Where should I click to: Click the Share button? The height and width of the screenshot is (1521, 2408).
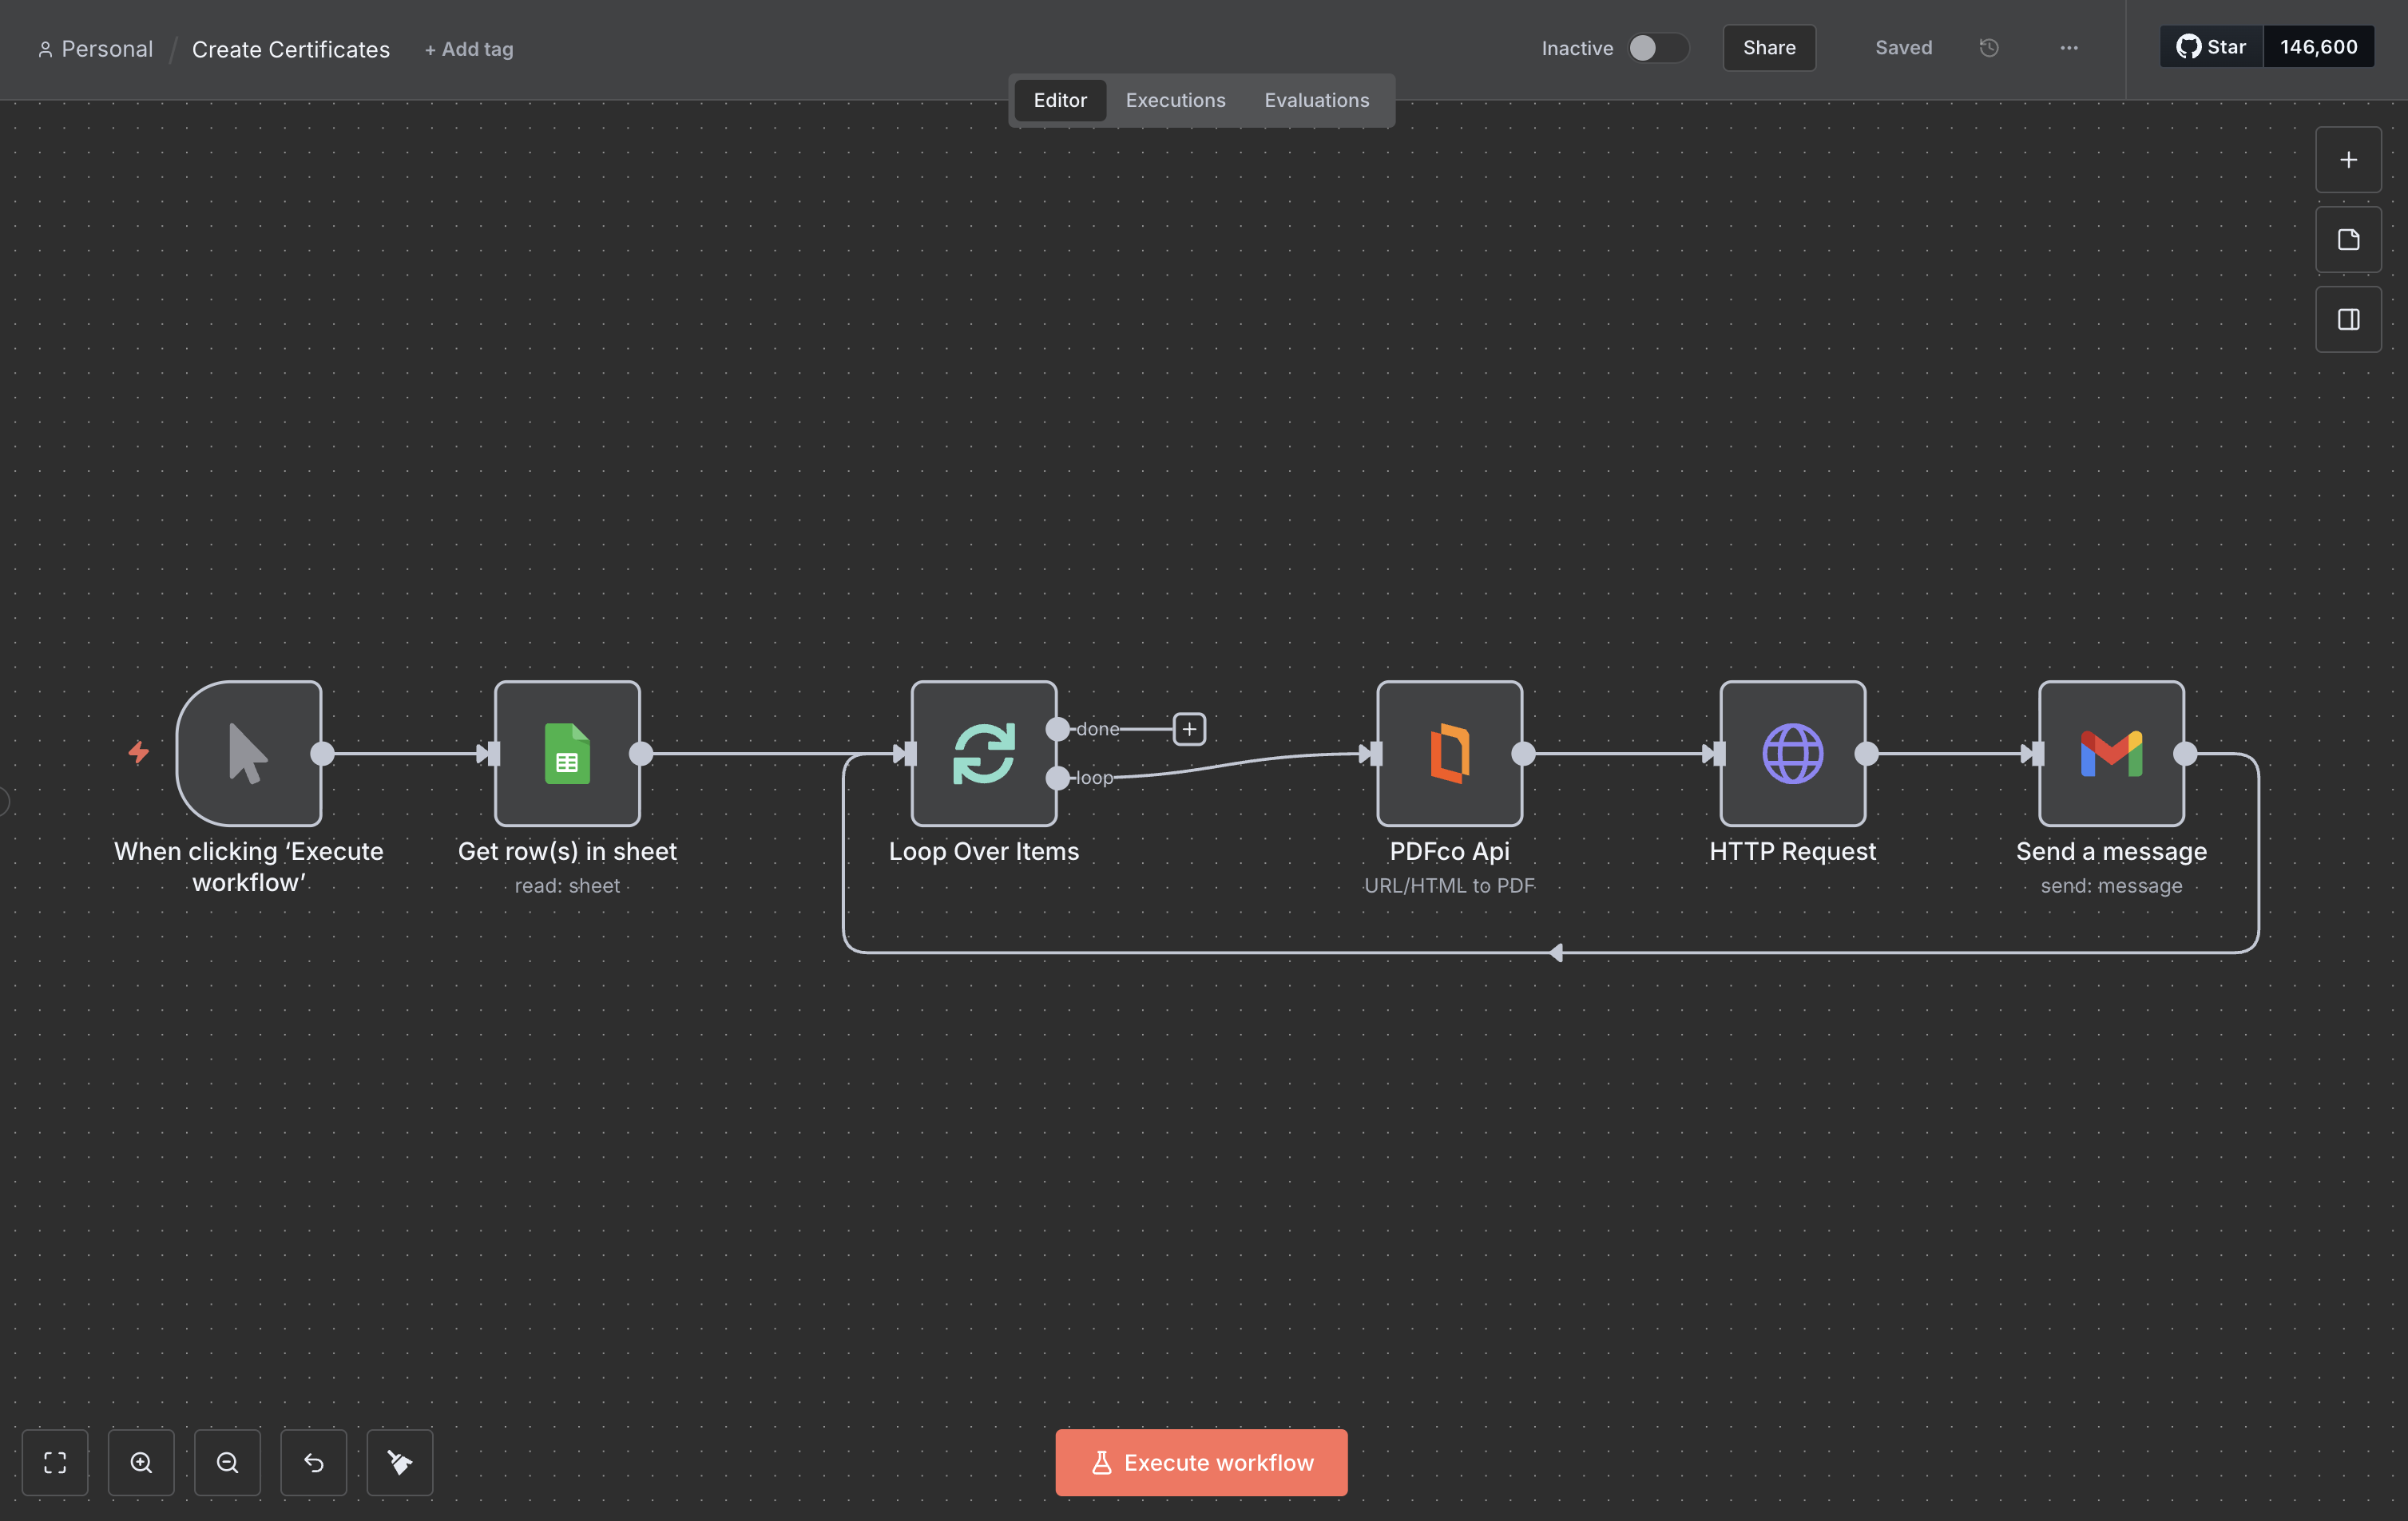(x=1768, y=48)
